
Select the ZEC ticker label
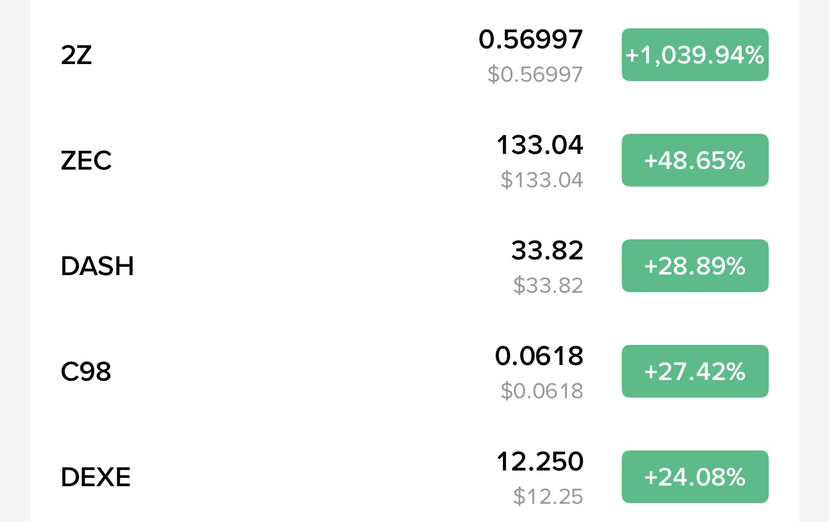point(86,160)
